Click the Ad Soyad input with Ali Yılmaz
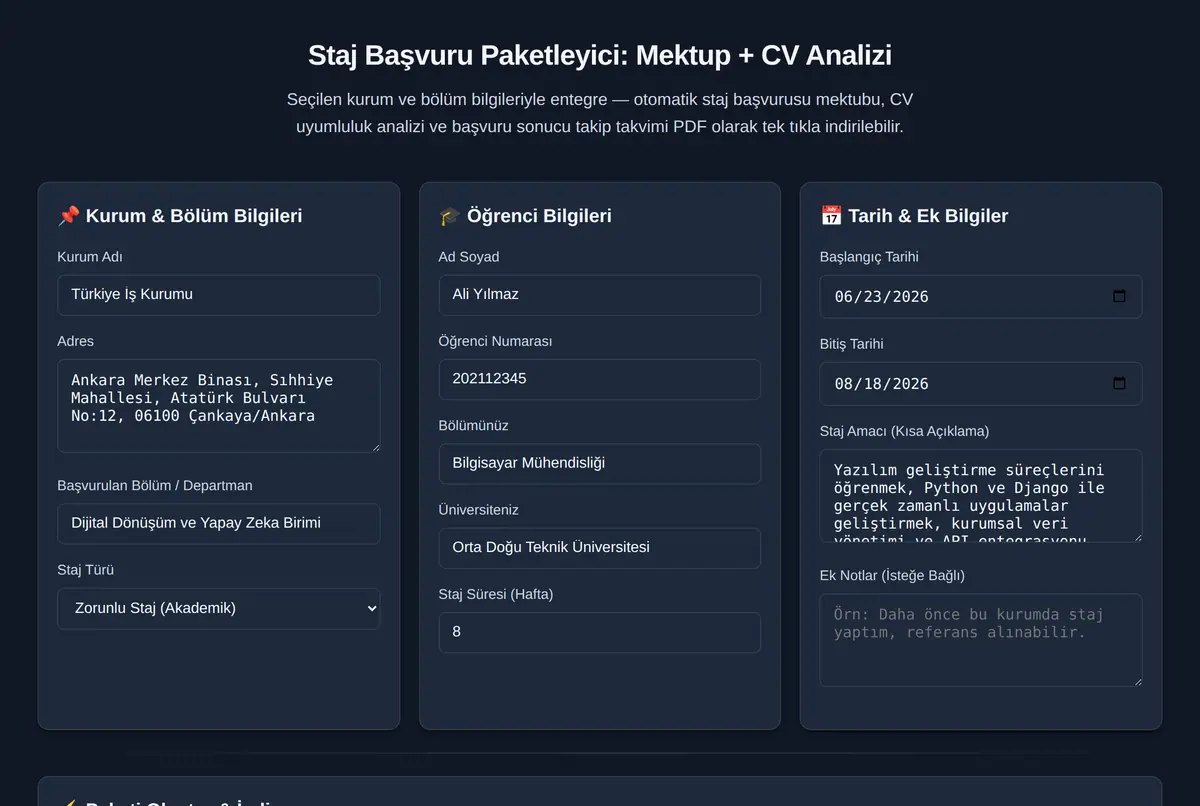Image resolution: width=1200 pixels, height=806 pixels. [x=600, y=295]
